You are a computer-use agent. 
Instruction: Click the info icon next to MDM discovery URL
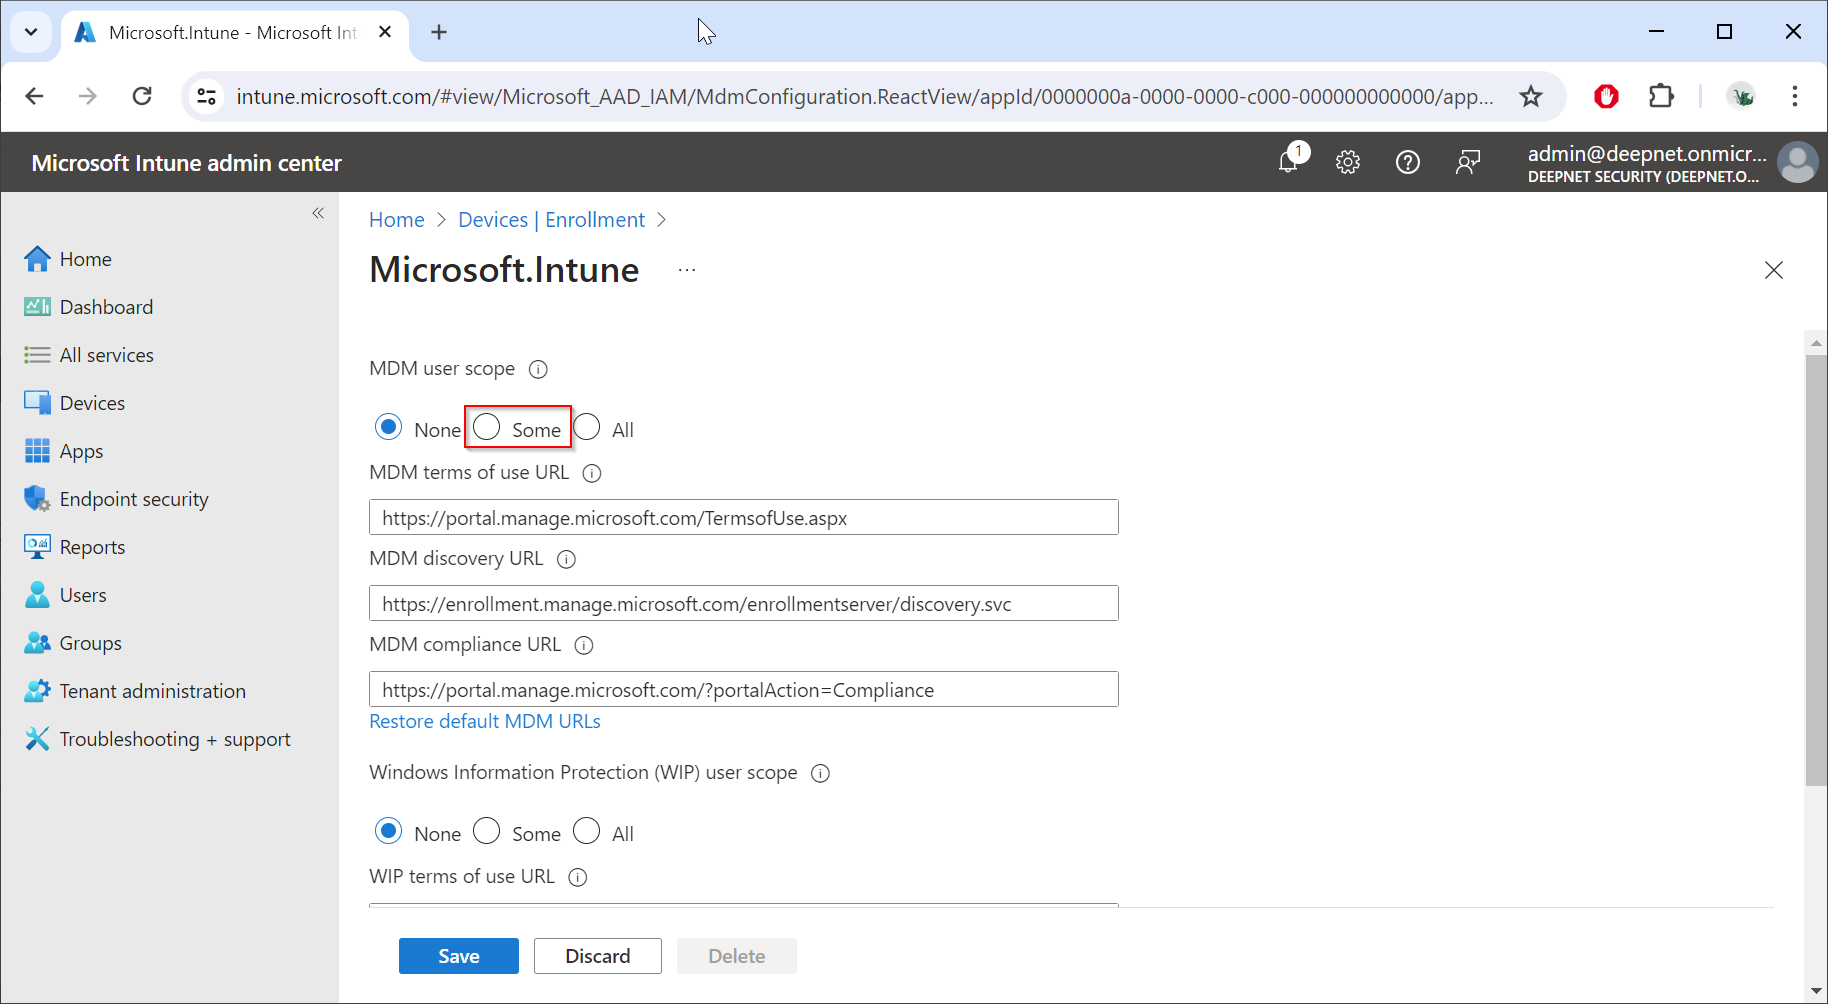point(566,559)
